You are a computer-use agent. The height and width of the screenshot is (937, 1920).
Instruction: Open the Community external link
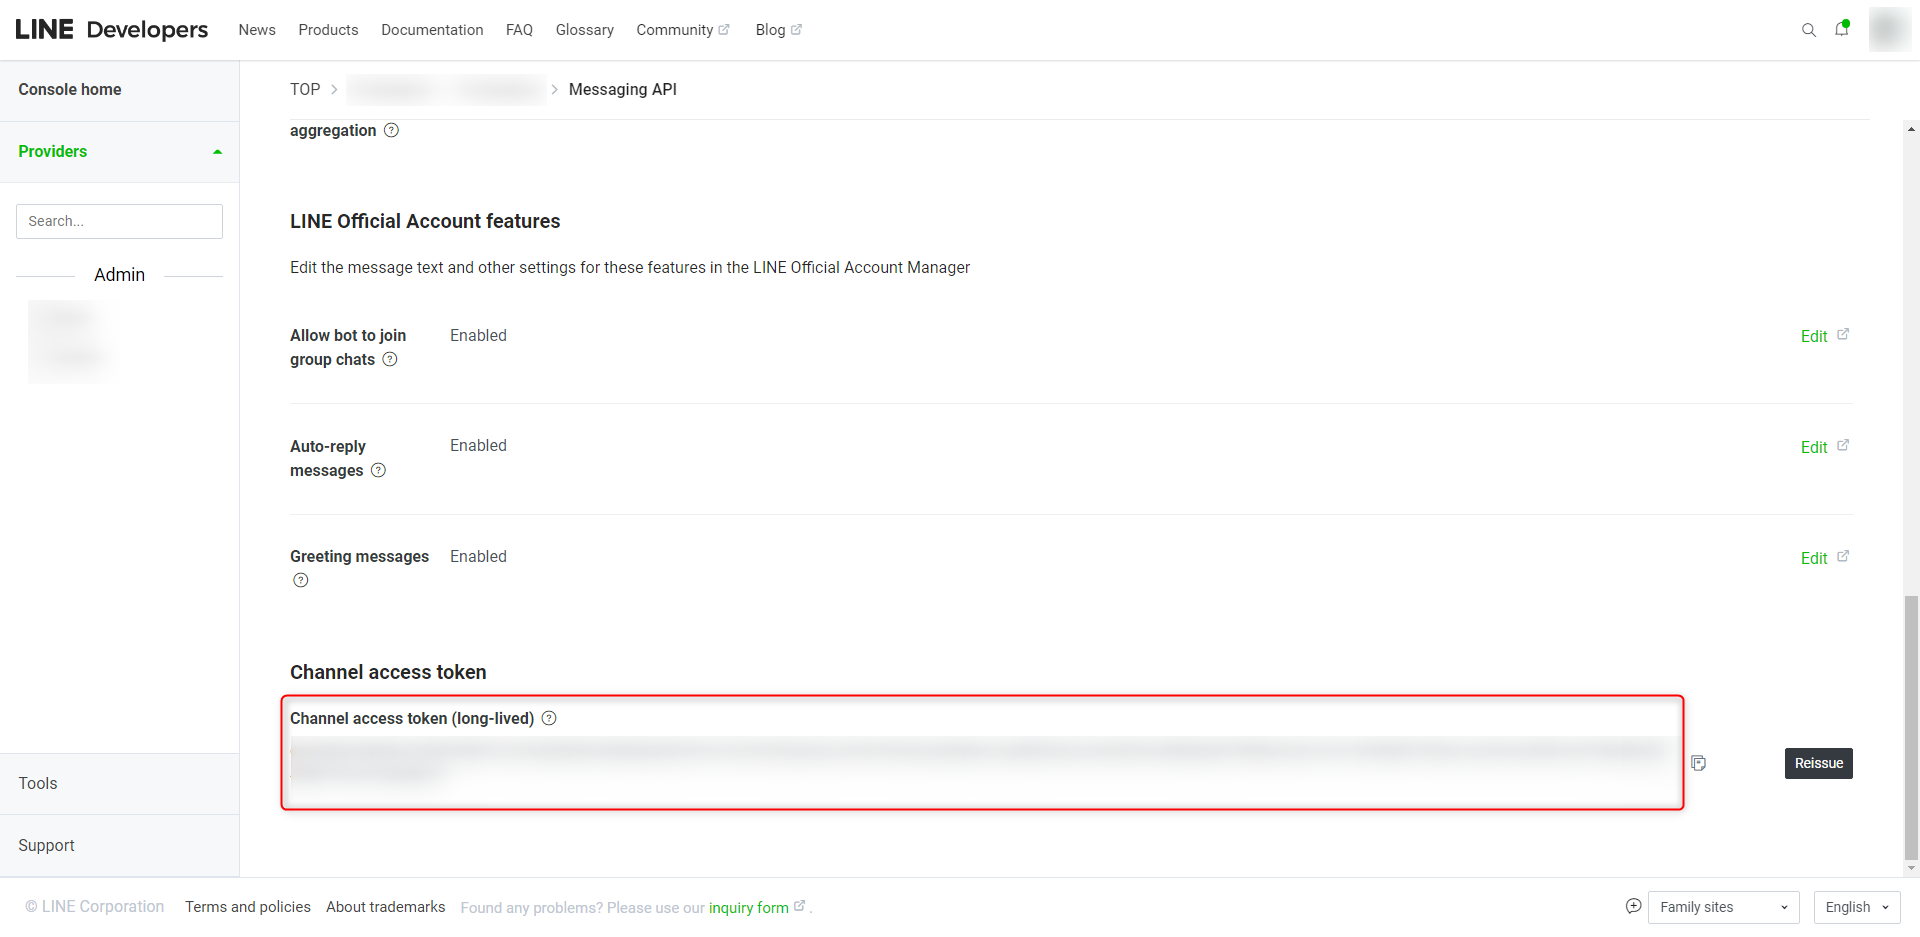683,30
